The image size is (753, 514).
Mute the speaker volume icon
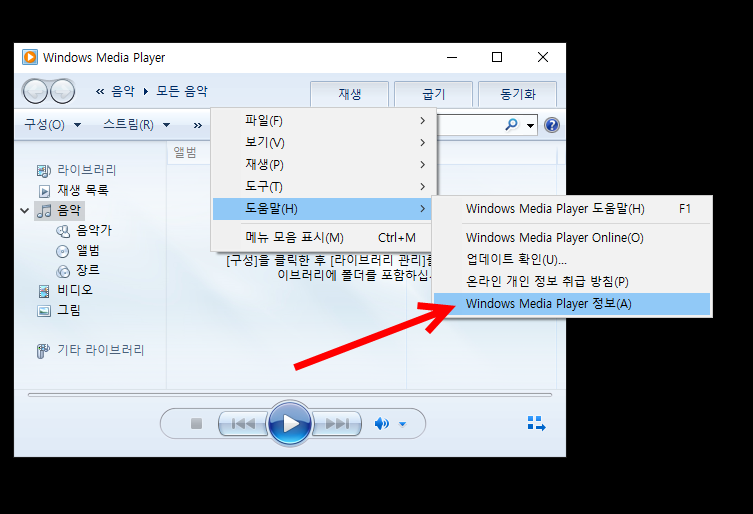pos(381,424)
